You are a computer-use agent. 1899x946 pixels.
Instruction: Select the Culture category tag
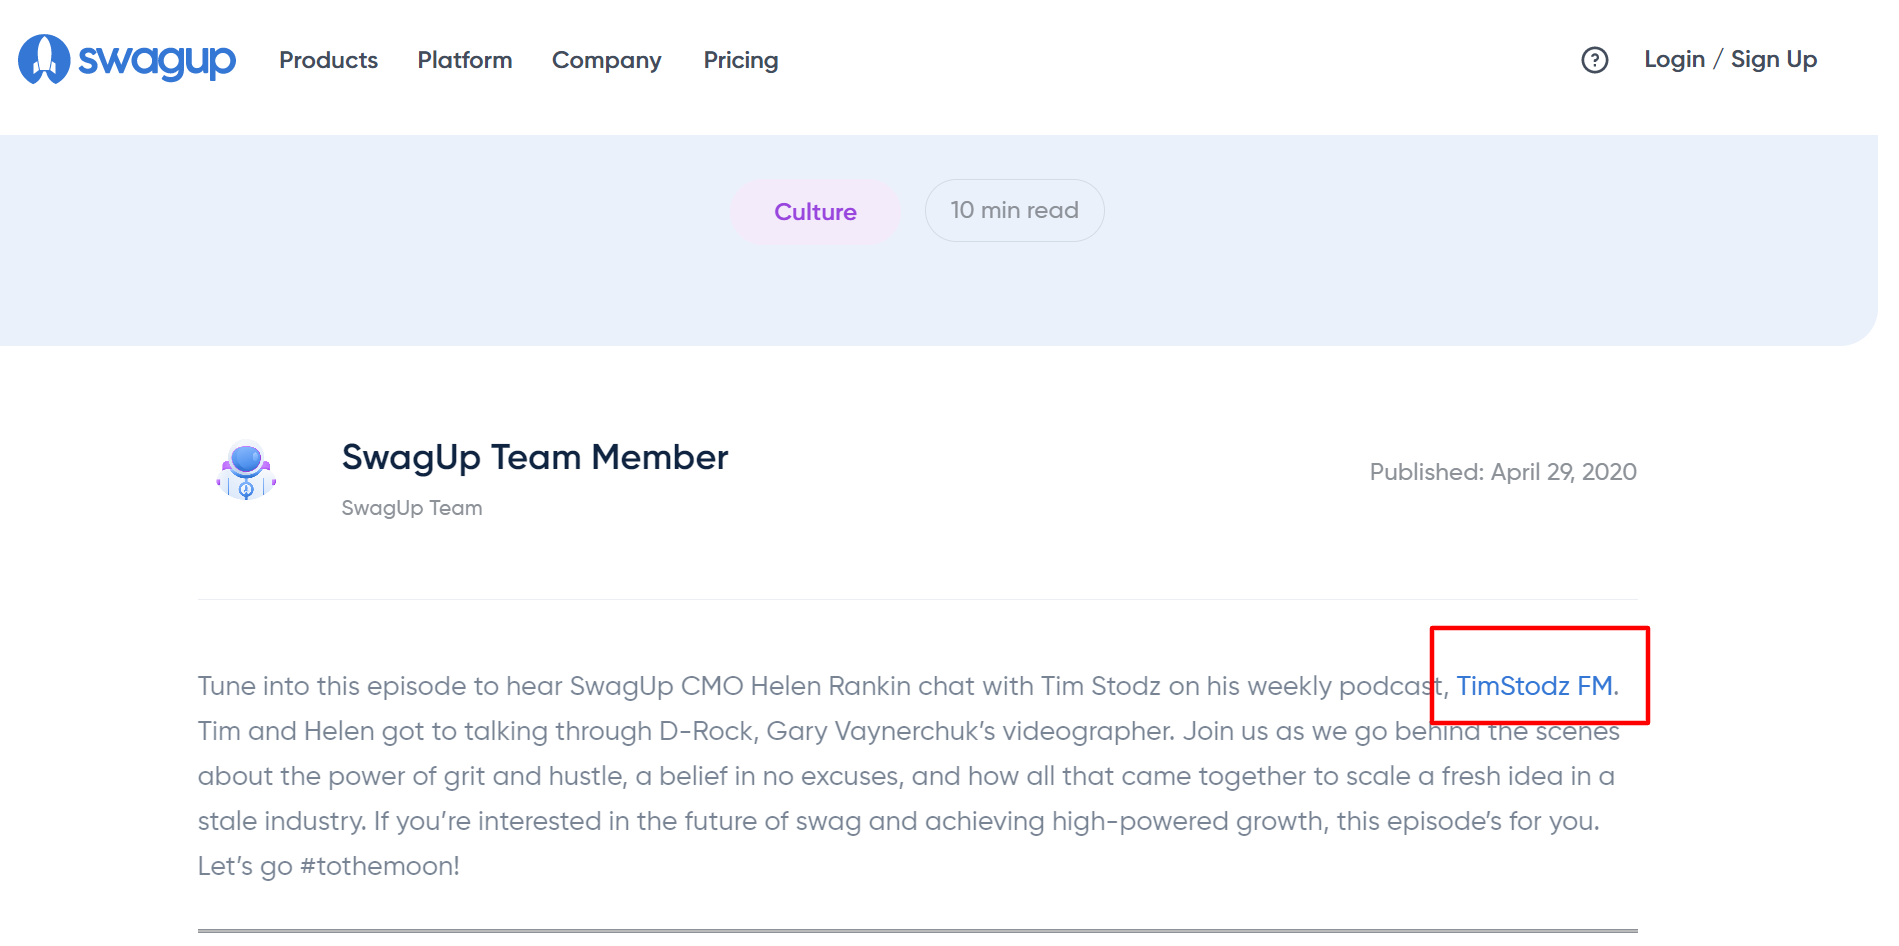(x=815, y=211)
